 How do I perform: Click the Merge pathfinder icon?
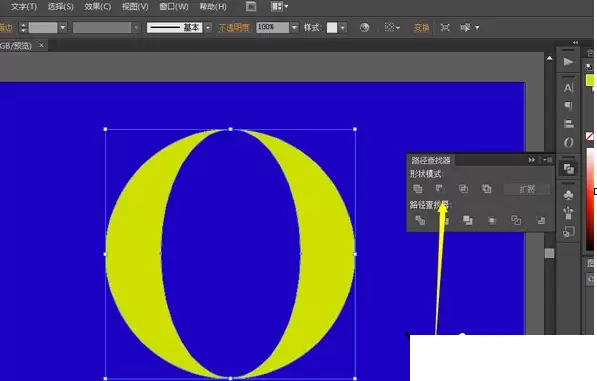pyautogui.click(x=468, y=220)
